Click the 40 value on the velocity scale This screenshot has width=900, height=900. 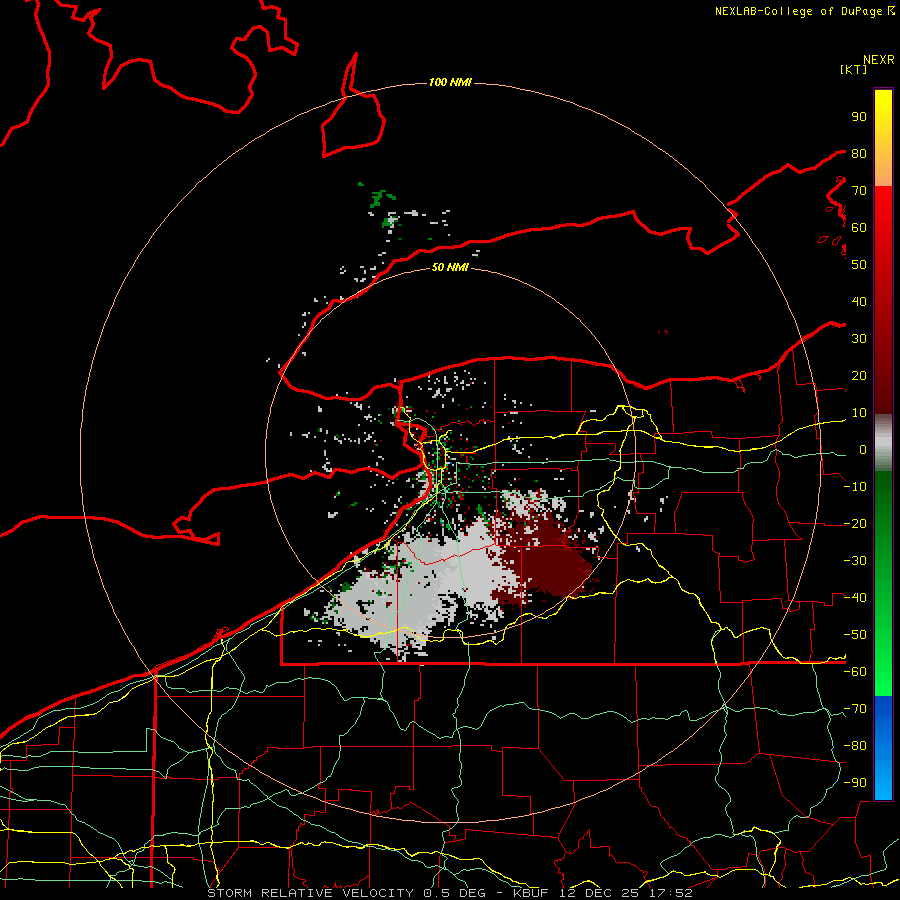tap(859, 301)
